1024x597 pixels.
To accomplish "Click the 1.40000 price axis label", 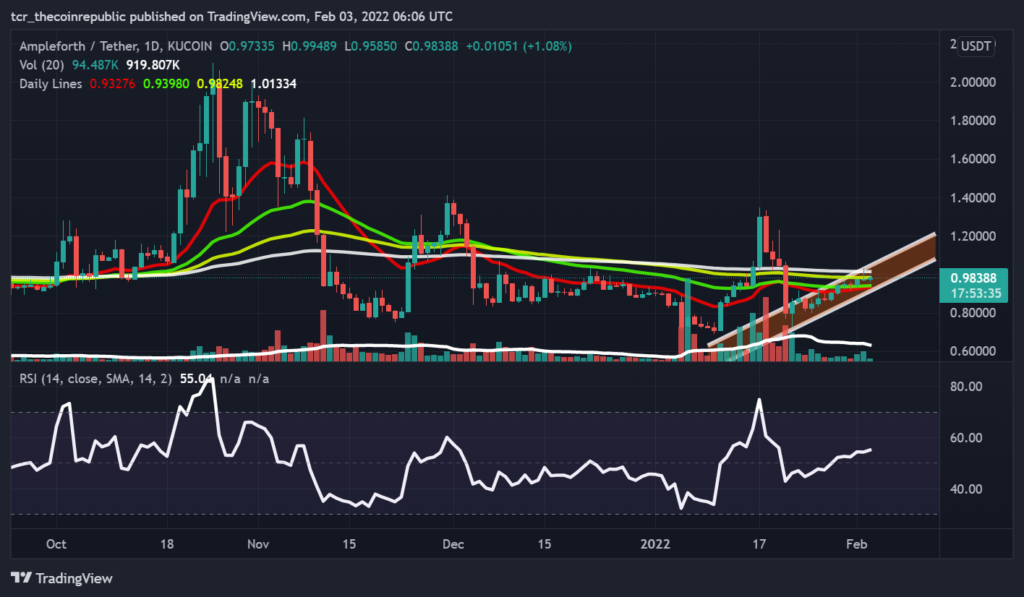I will click(x=972, y=198).
